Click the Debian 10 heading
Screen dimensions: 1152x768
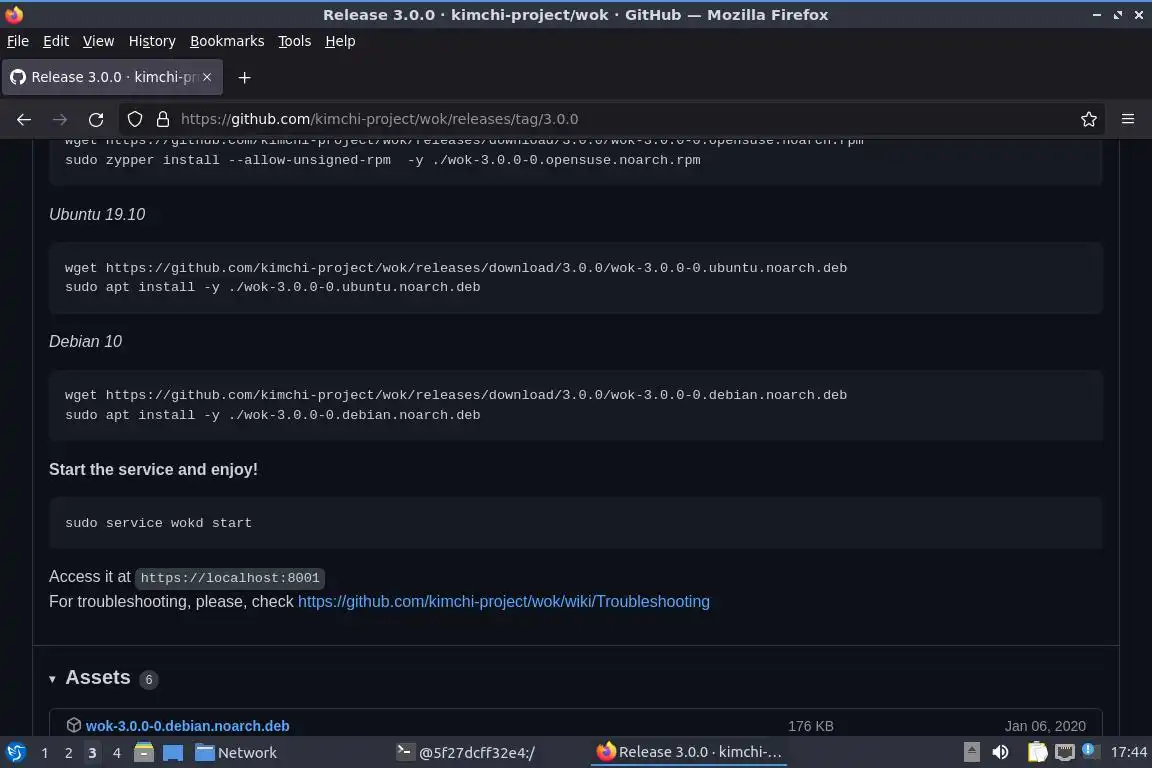85,342
